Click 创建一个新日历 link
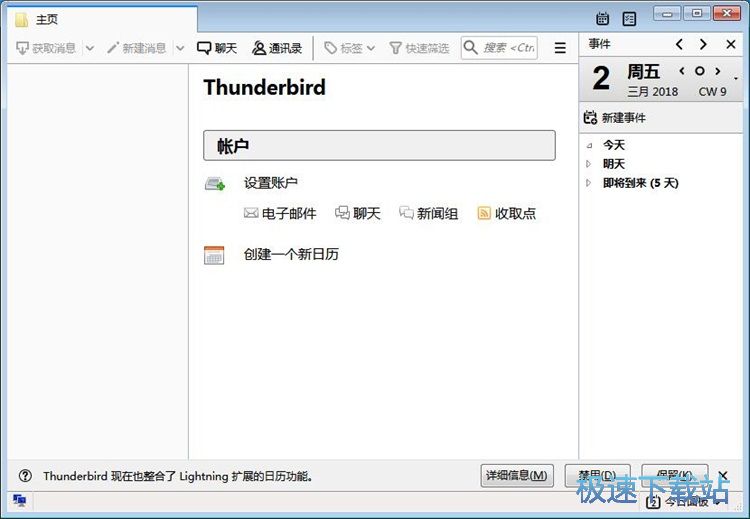 291,254
